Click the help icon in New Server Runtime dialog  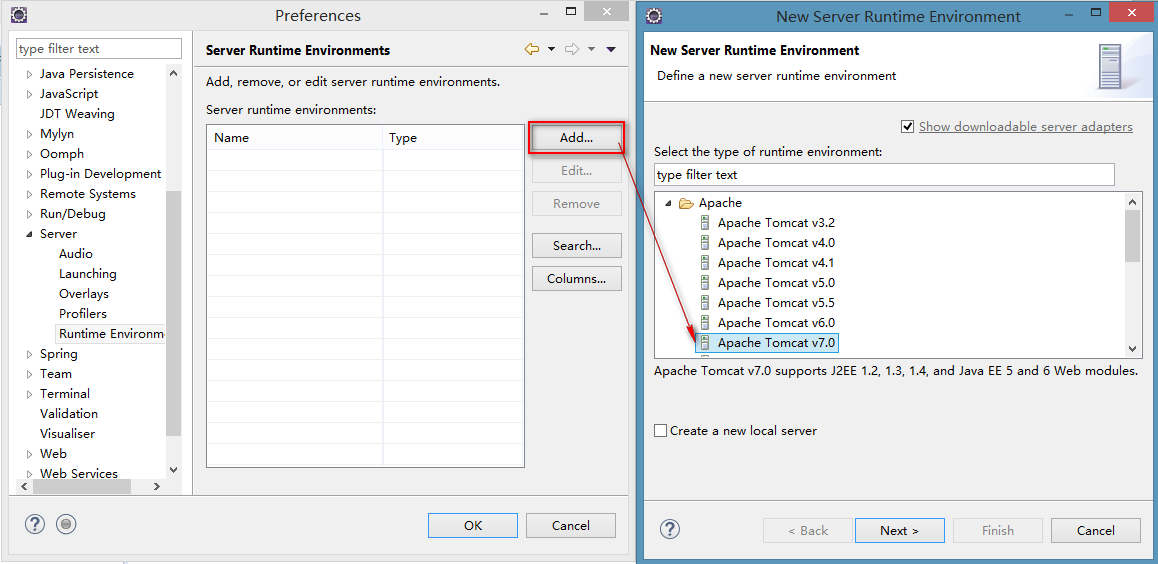[669, 529]
